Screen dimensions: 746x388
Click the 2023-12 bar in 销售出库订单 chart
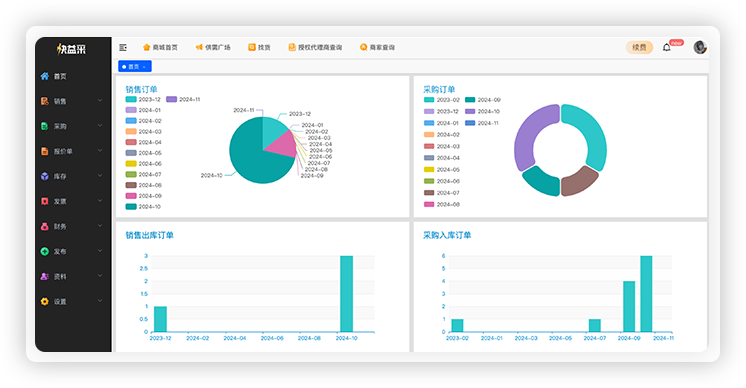160,319
